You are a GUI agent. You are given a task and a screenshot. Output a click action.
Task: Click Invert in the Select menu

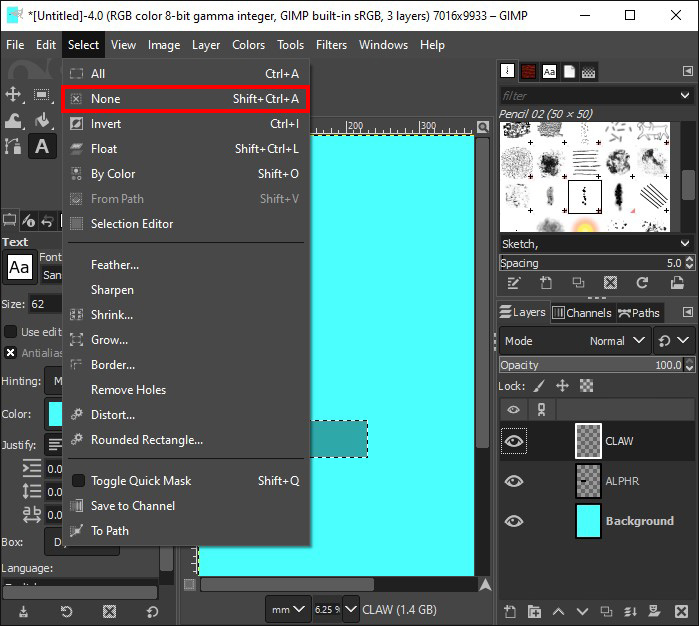coord(106,124)
